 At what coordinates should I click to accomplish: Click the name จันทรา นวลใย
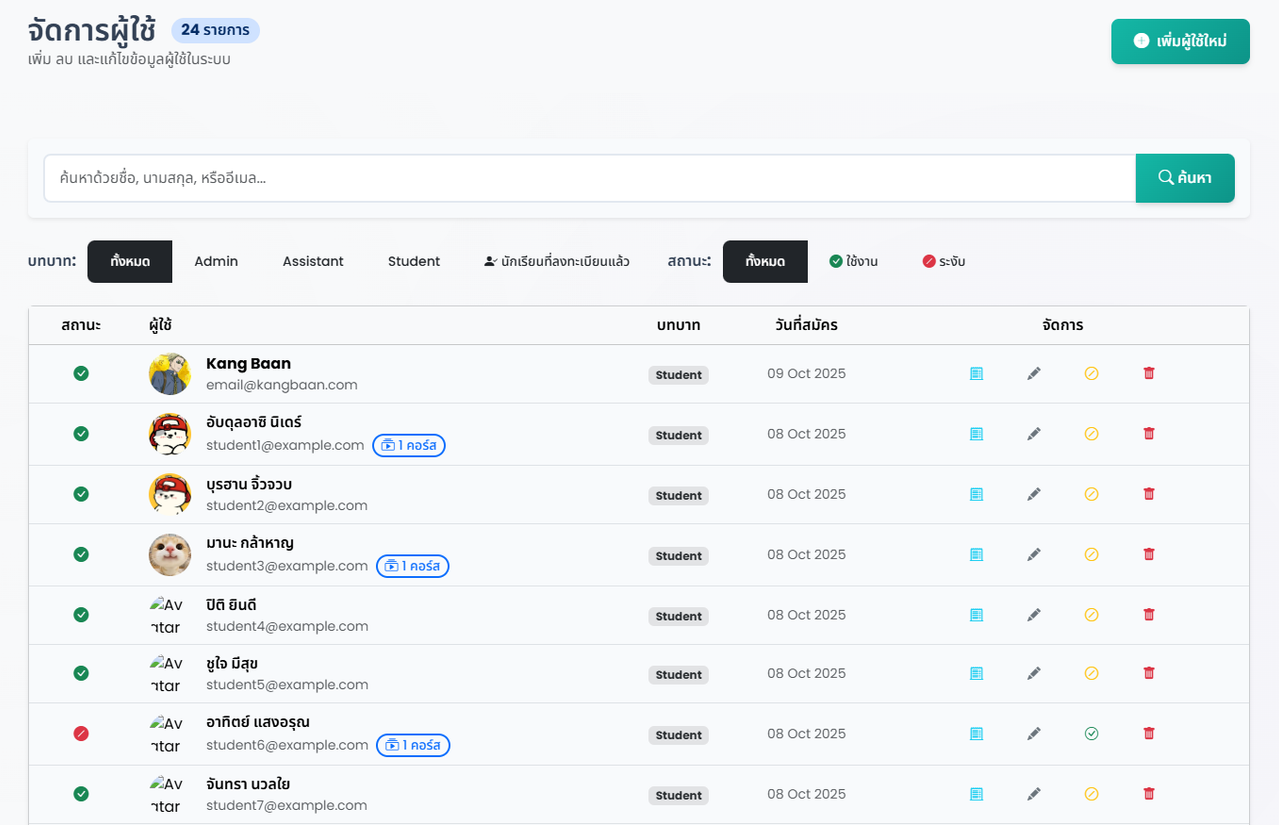click(x=248, y=783)
